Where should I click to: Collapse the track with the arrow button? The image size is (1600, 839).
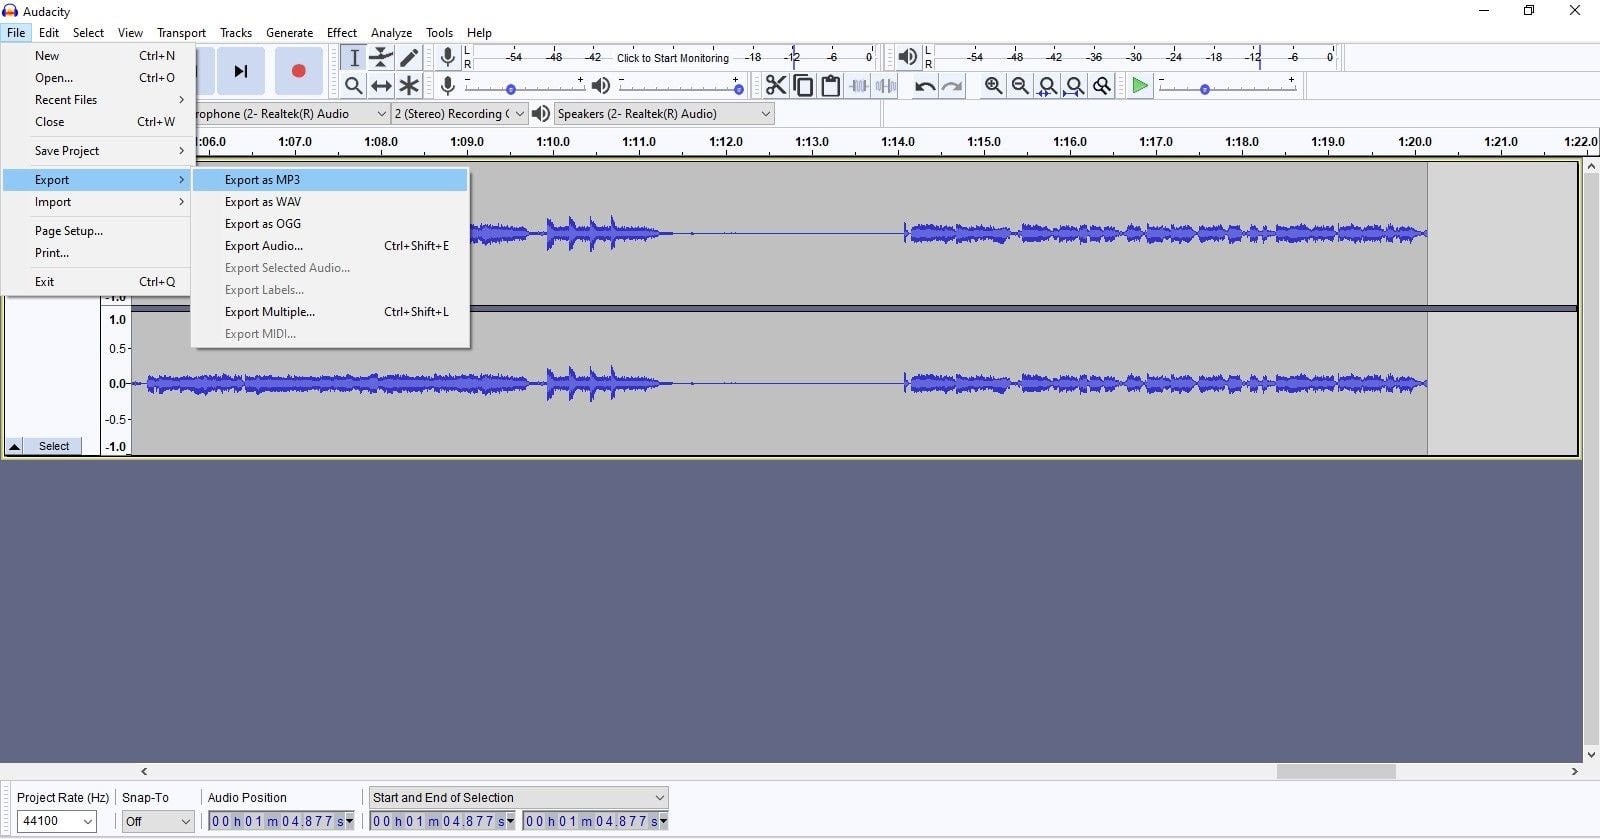pos(15,446)
